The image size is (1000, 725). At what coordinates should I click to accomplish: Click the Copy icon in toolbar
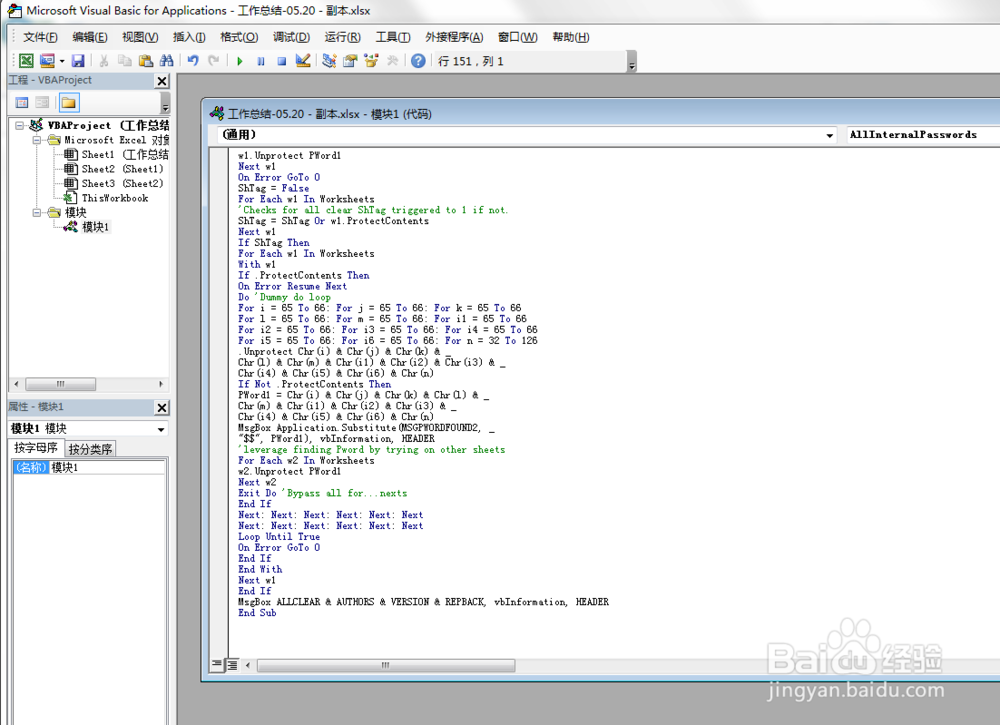(124, 61)
